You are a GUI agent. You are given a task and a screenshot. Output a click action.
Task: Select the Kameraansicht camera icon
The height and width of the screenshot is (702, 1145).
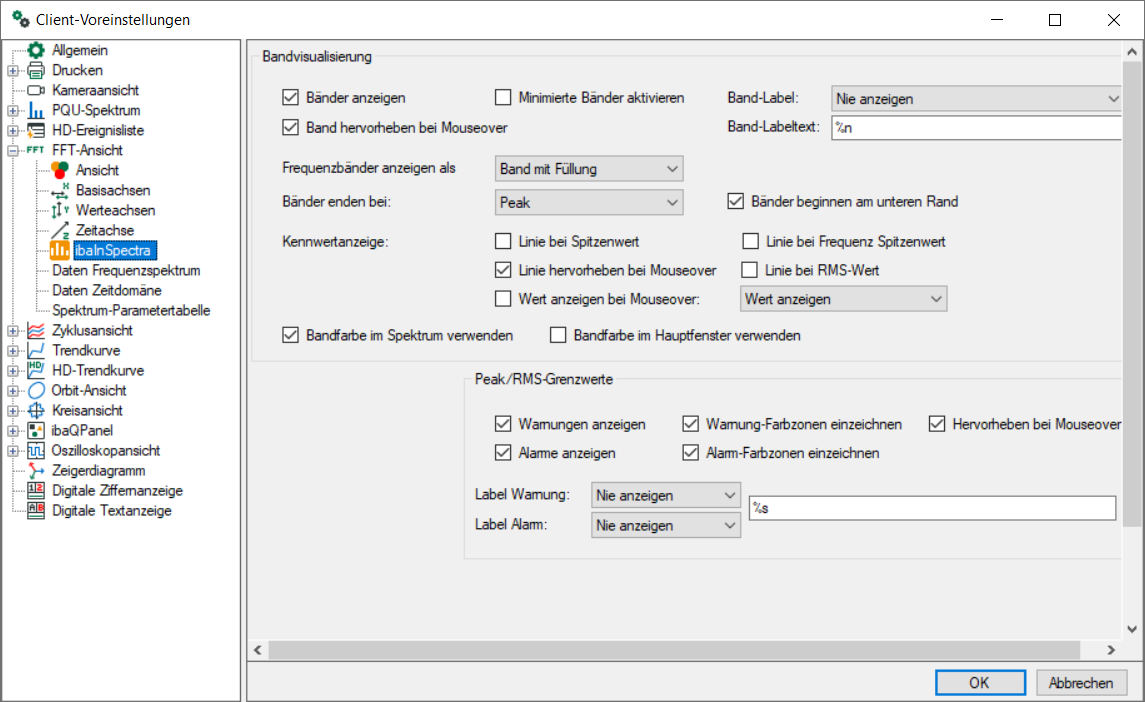(x=36, y=90)
